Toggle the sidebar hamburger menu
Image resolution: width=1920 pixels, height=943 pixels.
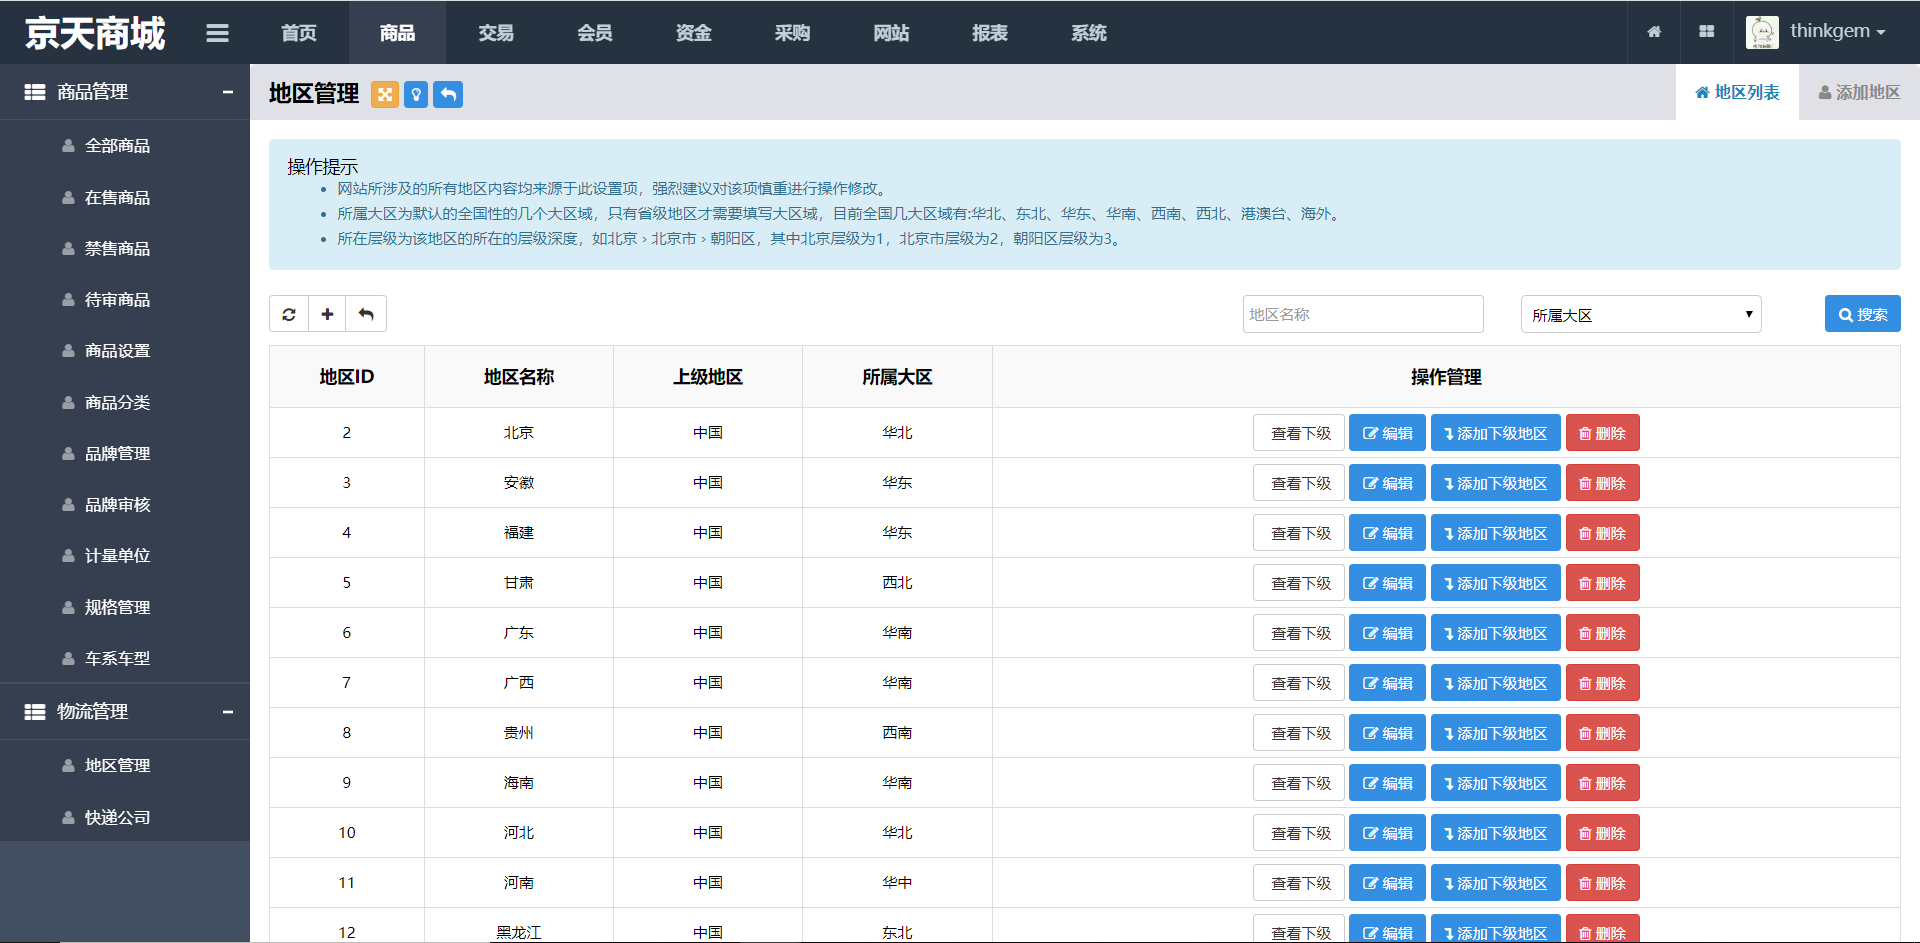(x=217, y=33)
